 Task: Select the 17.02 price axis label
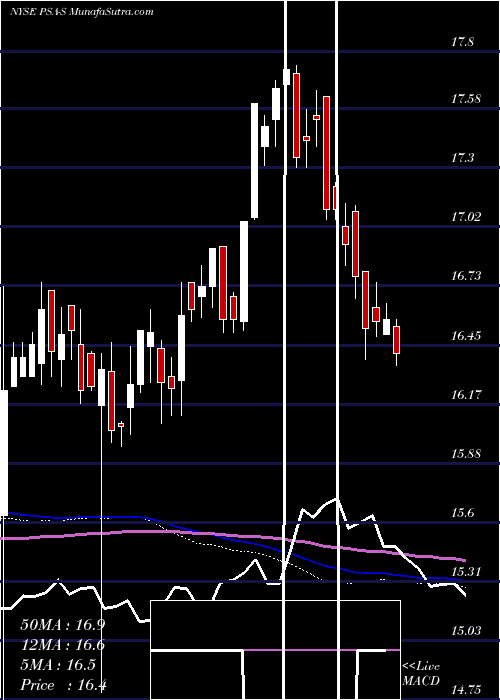click(466, 217)
